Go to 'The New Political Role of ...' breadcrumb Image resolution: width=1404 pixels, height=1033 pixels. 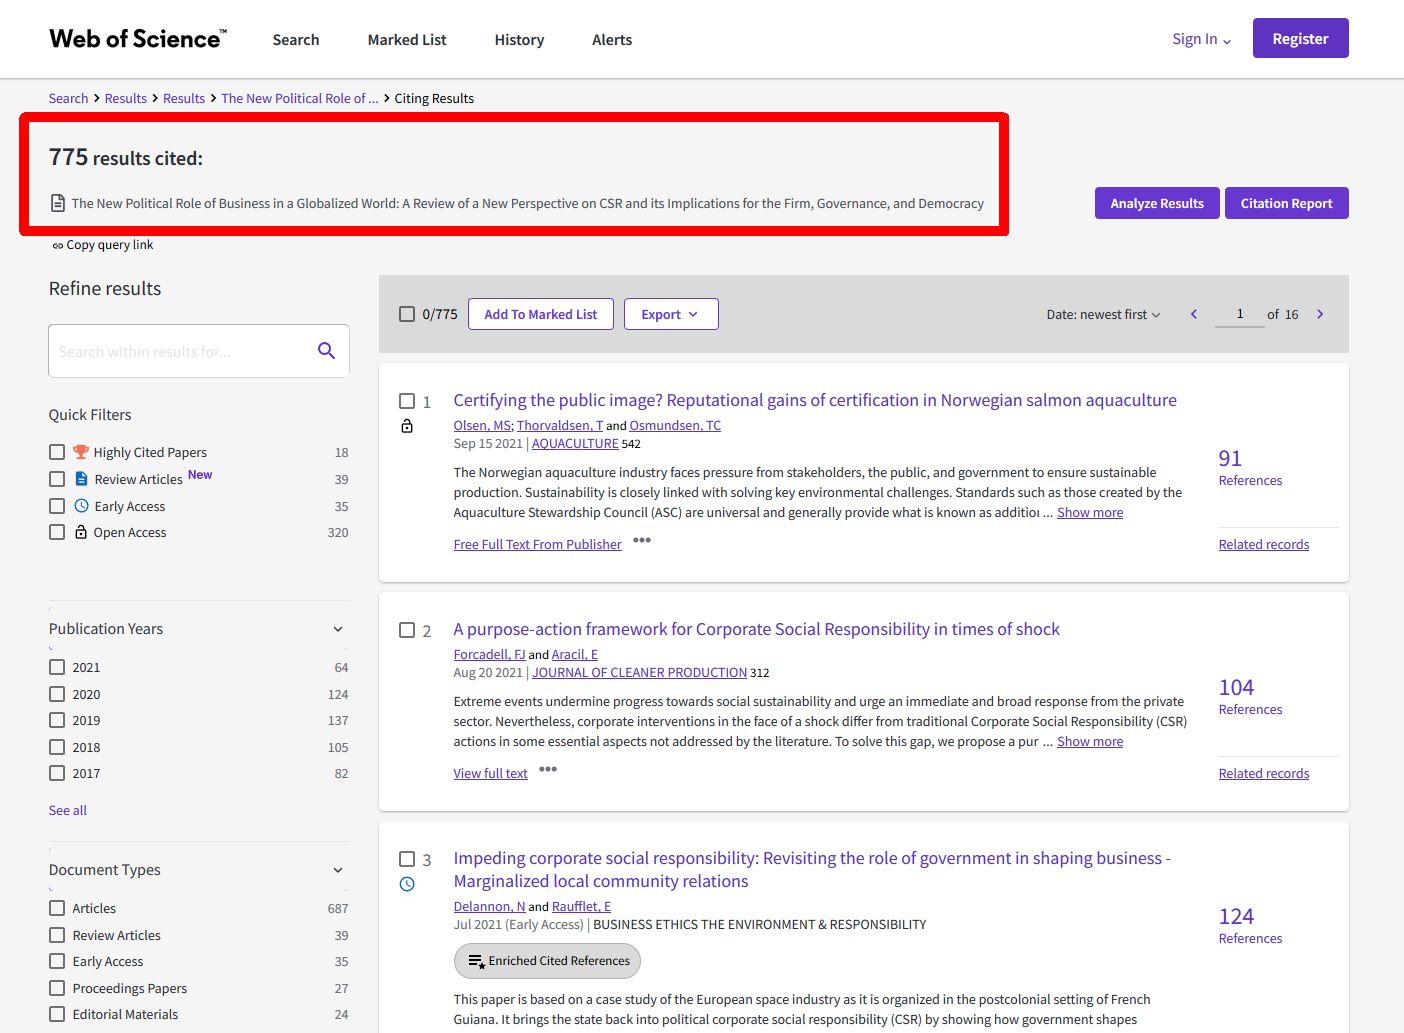300,98
